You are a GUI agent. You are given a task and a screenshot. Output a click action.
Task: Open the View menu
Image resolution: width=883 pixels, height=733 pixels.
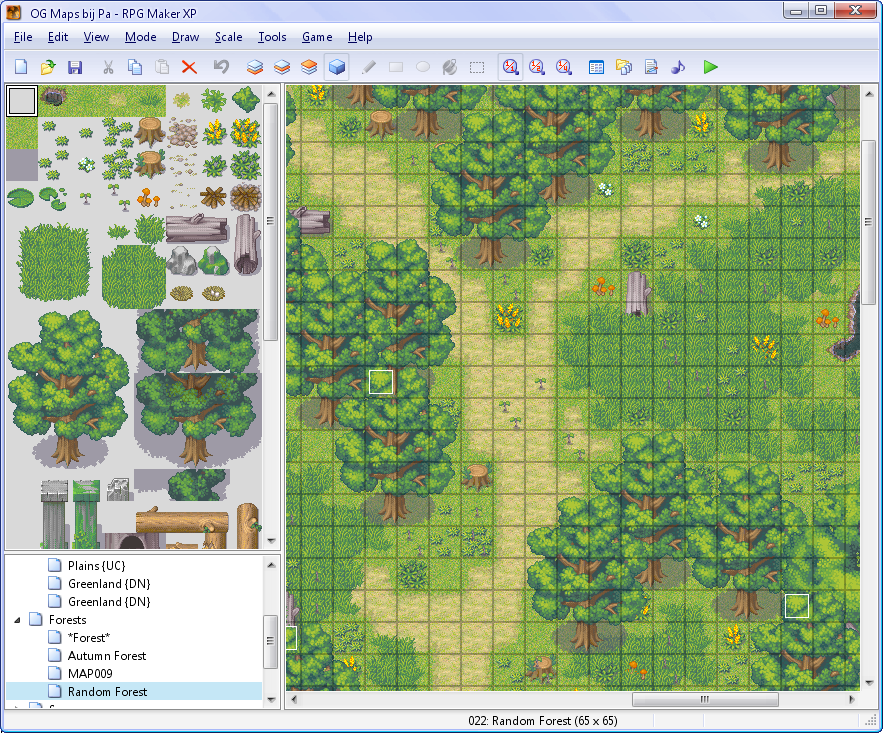point(96,37)
